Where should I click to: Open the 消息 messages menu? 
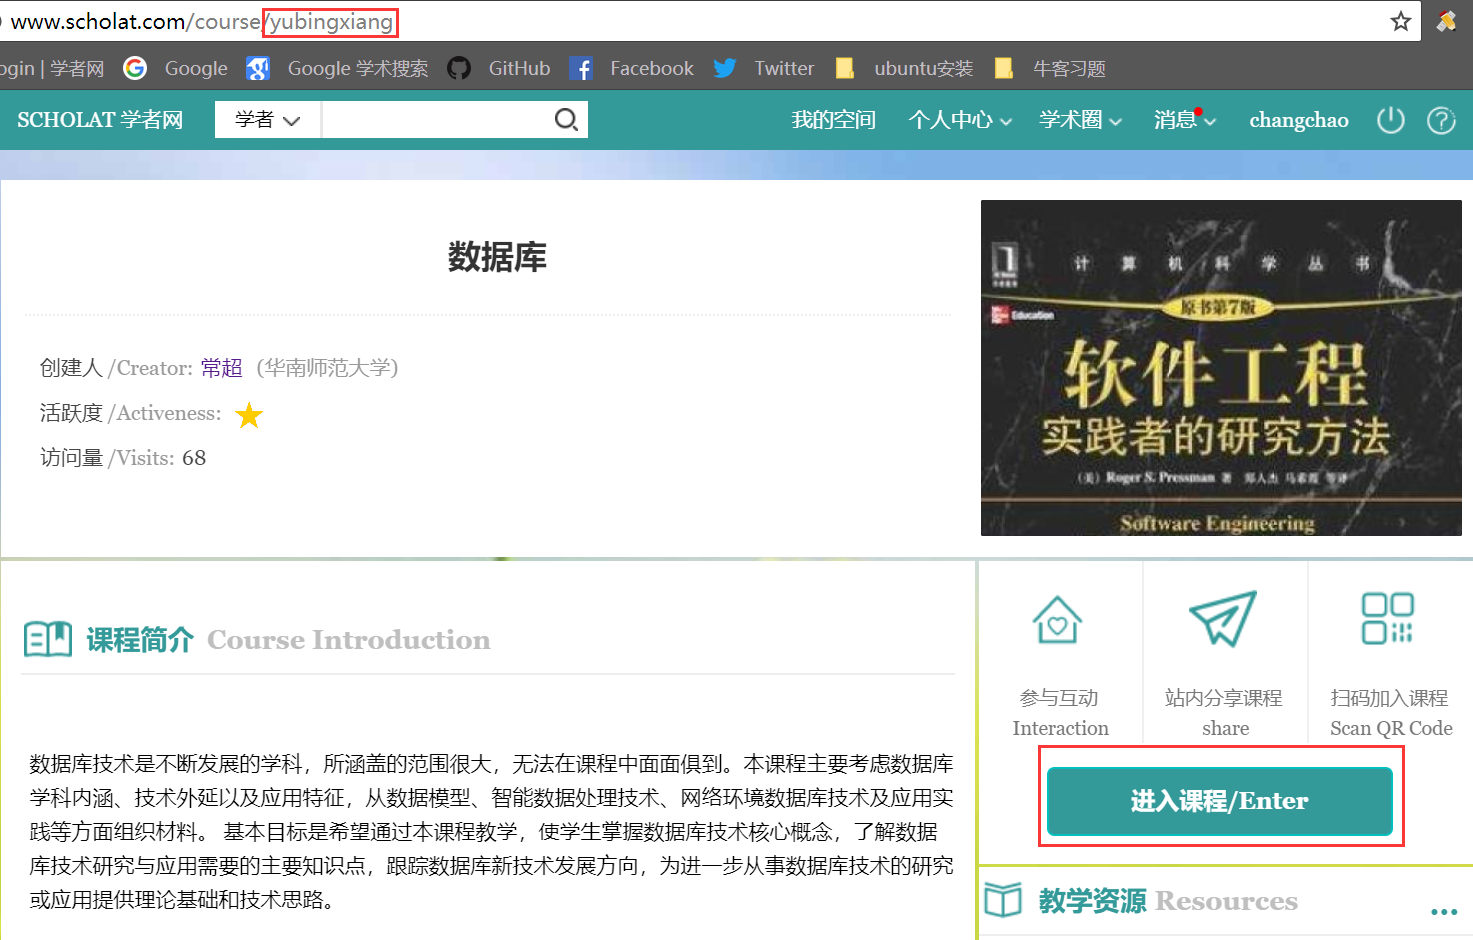1184,120
